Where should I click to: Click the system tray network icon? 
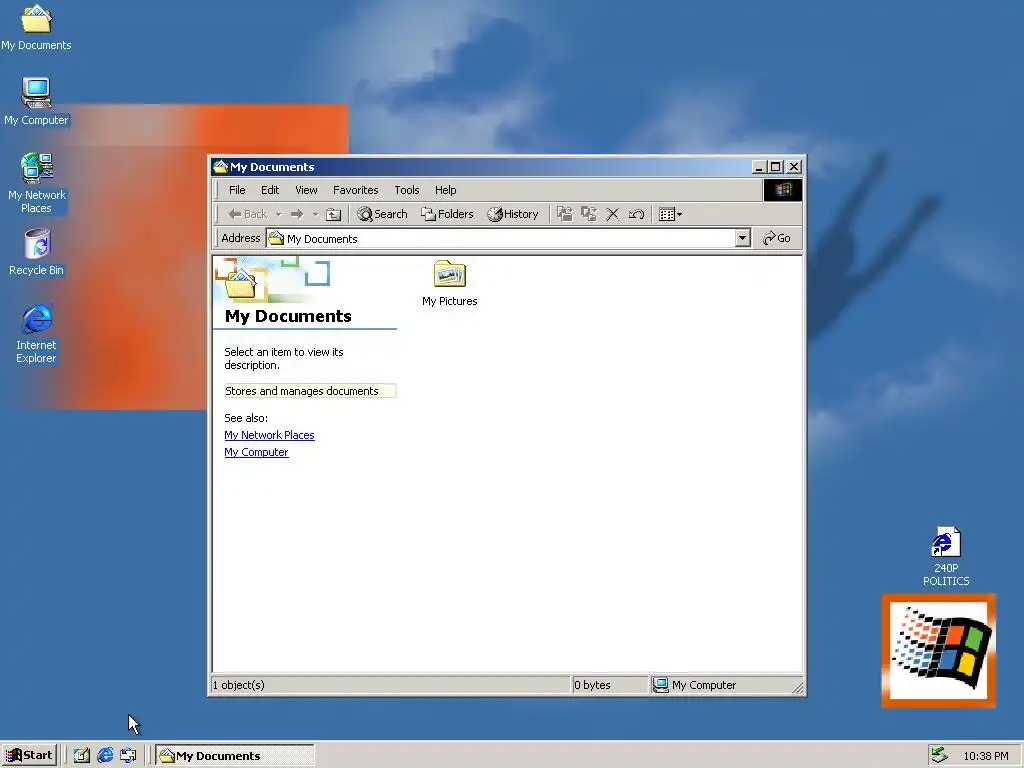pos(939,755)
